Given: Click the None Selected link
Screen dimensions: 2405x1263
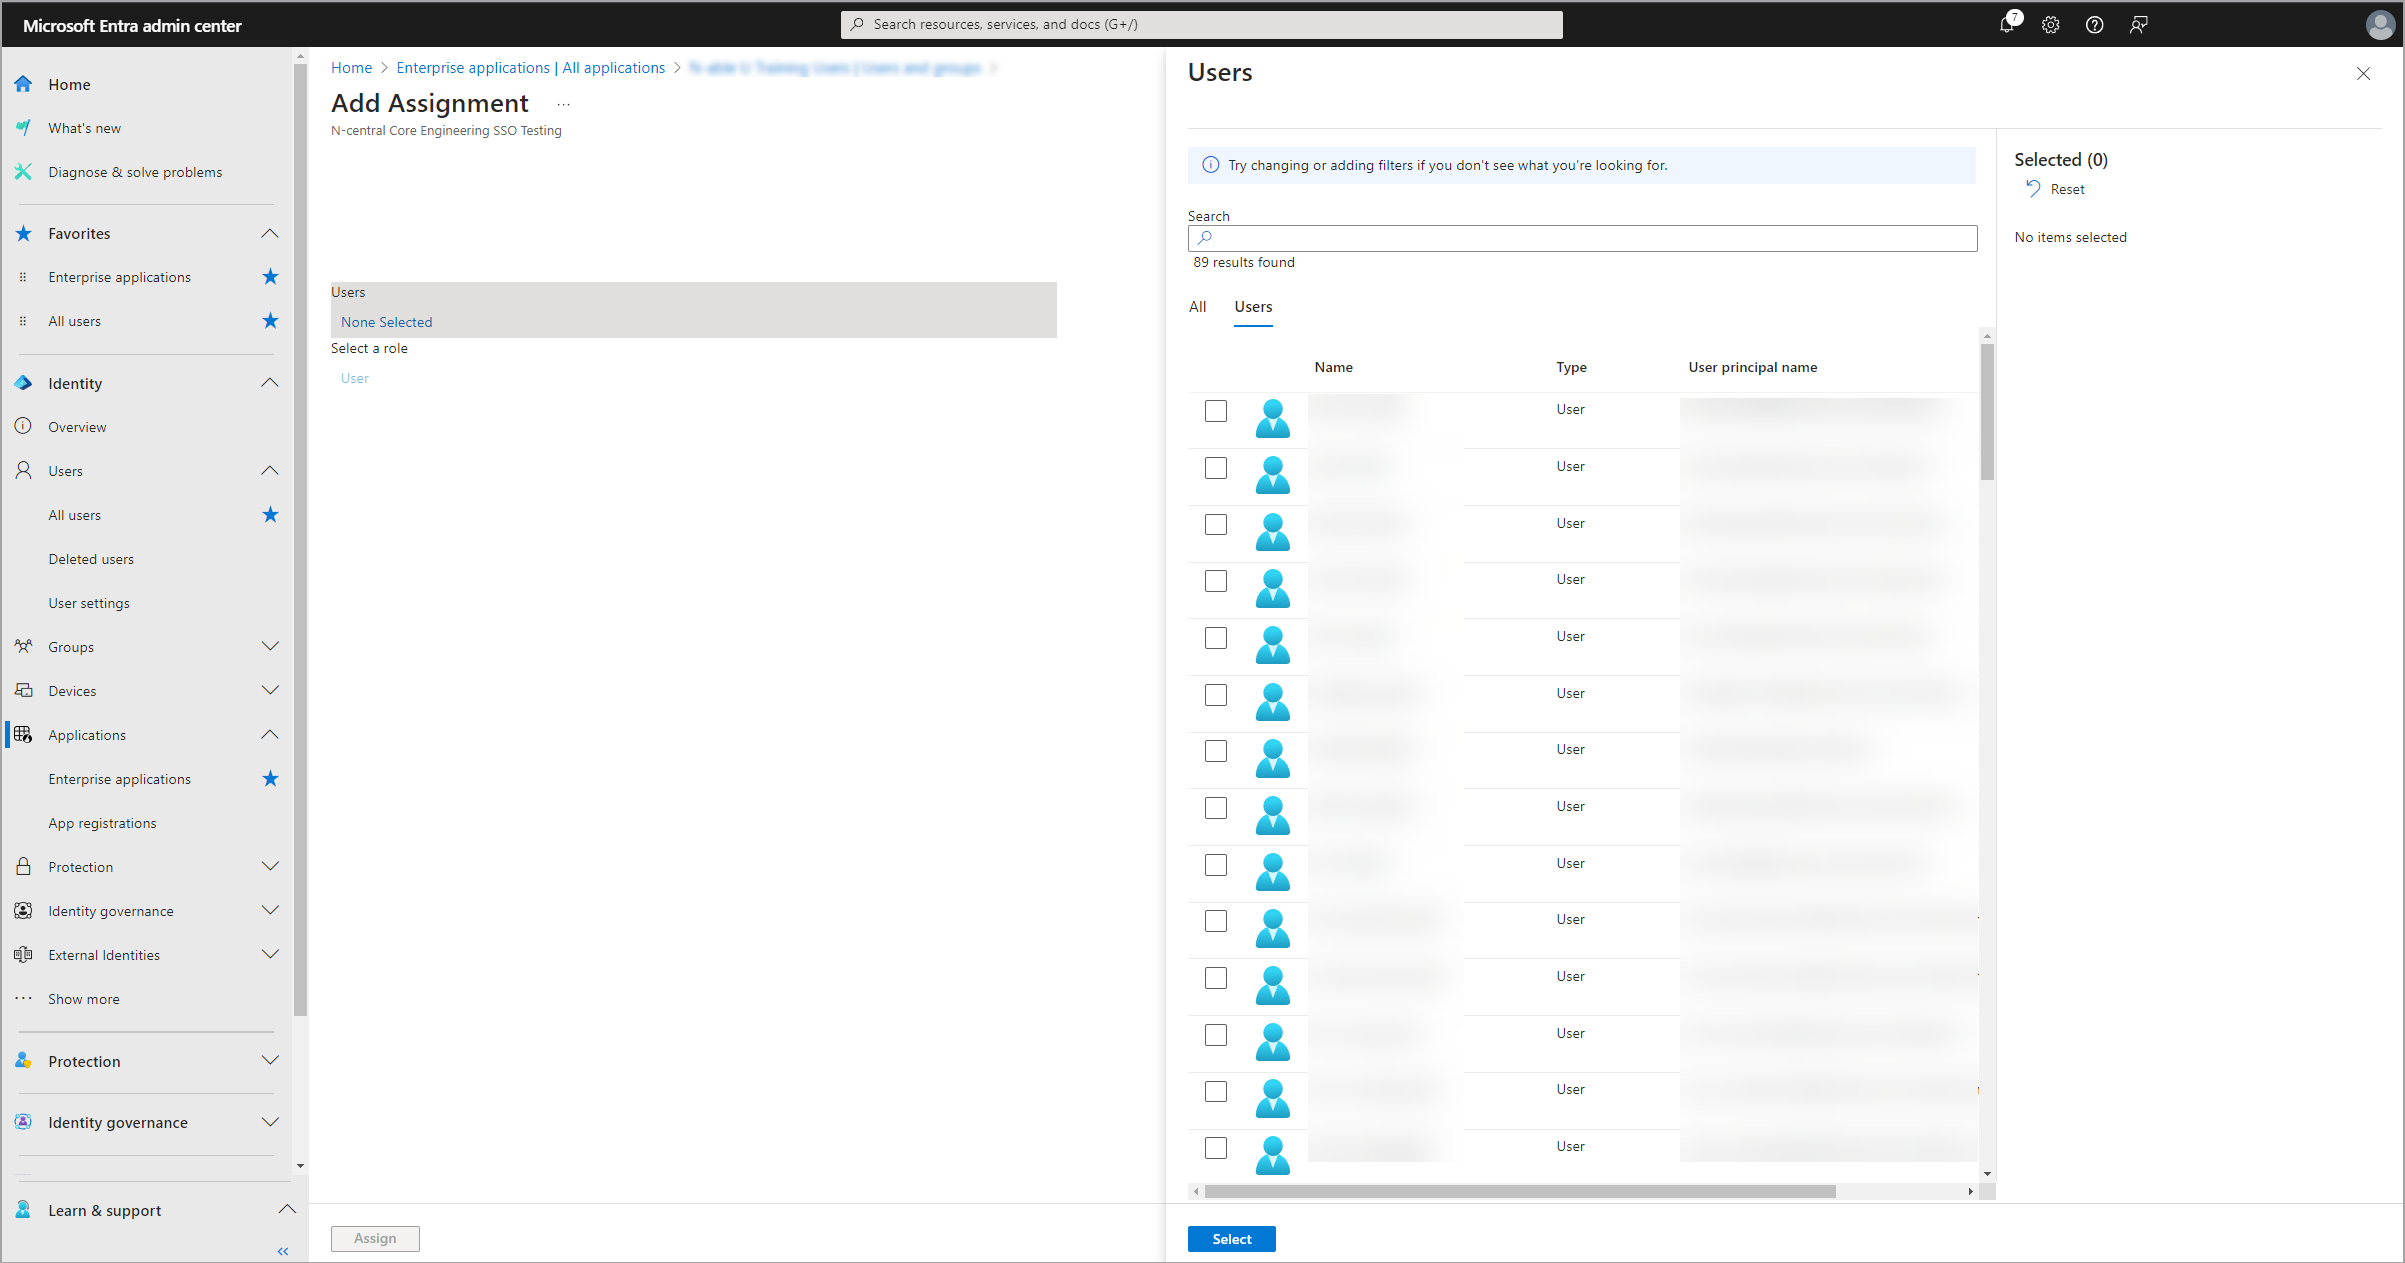Looking at the screenshot, I should pos(386,322).
